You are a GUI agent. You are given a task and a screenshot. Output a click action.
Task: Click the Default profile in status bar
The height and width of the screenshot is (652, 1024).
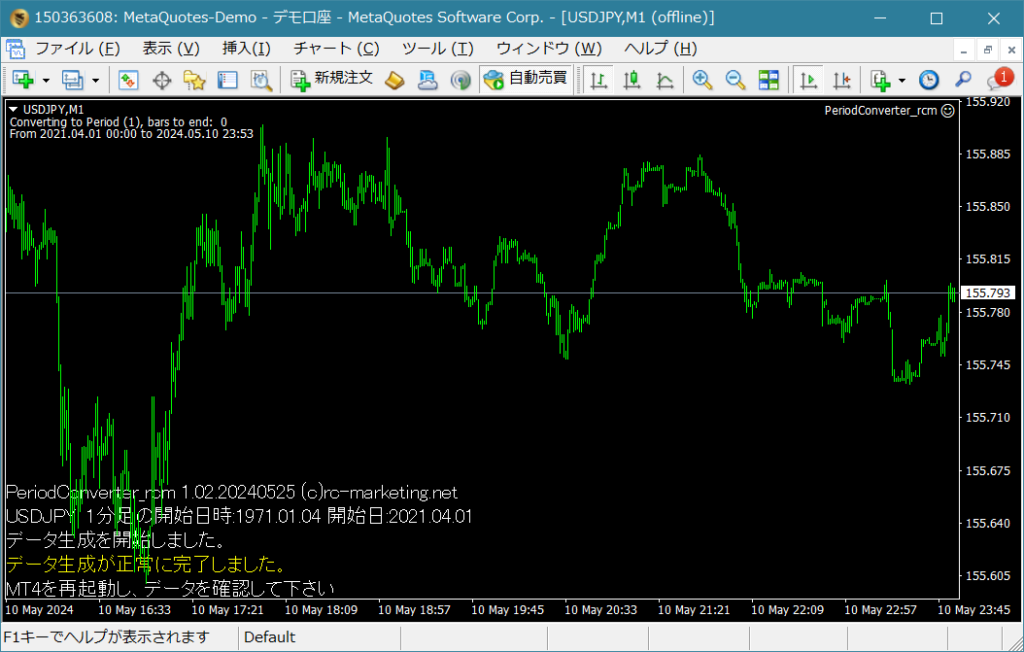[x=270, y=637]
